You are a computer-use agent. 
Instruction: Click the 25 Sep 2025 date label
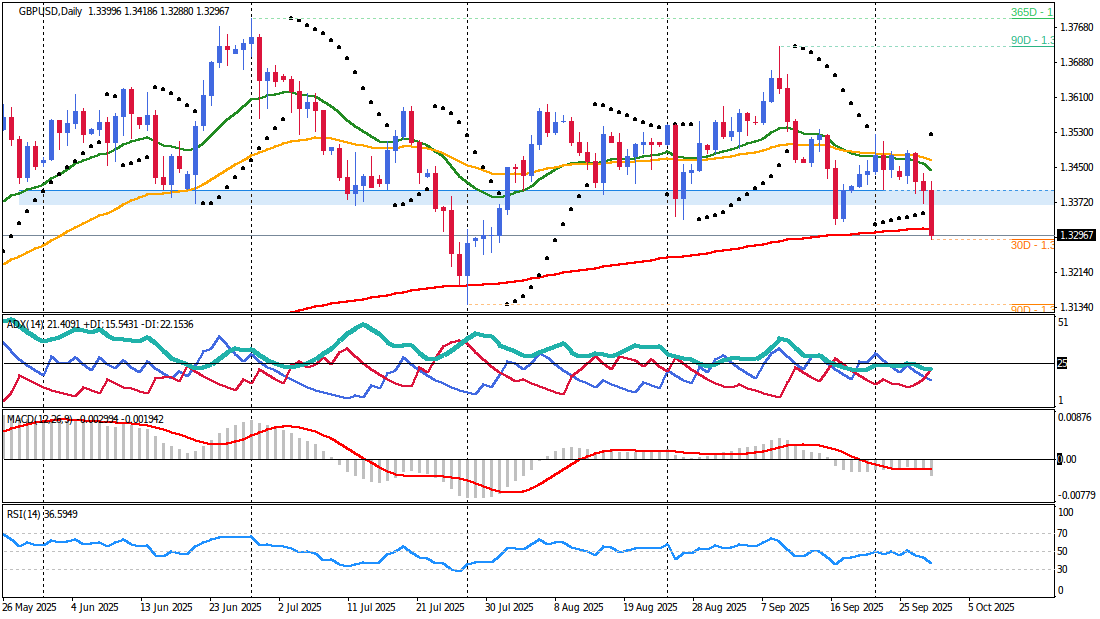[925, 607]
